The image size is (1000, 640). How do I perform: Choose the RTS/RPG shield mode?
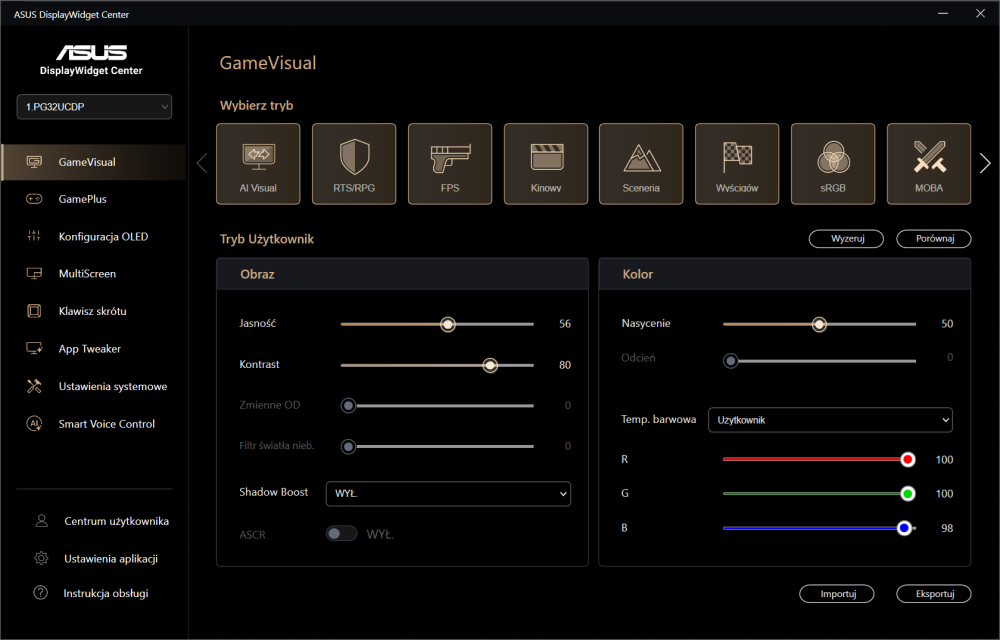(x=354, y=164)
